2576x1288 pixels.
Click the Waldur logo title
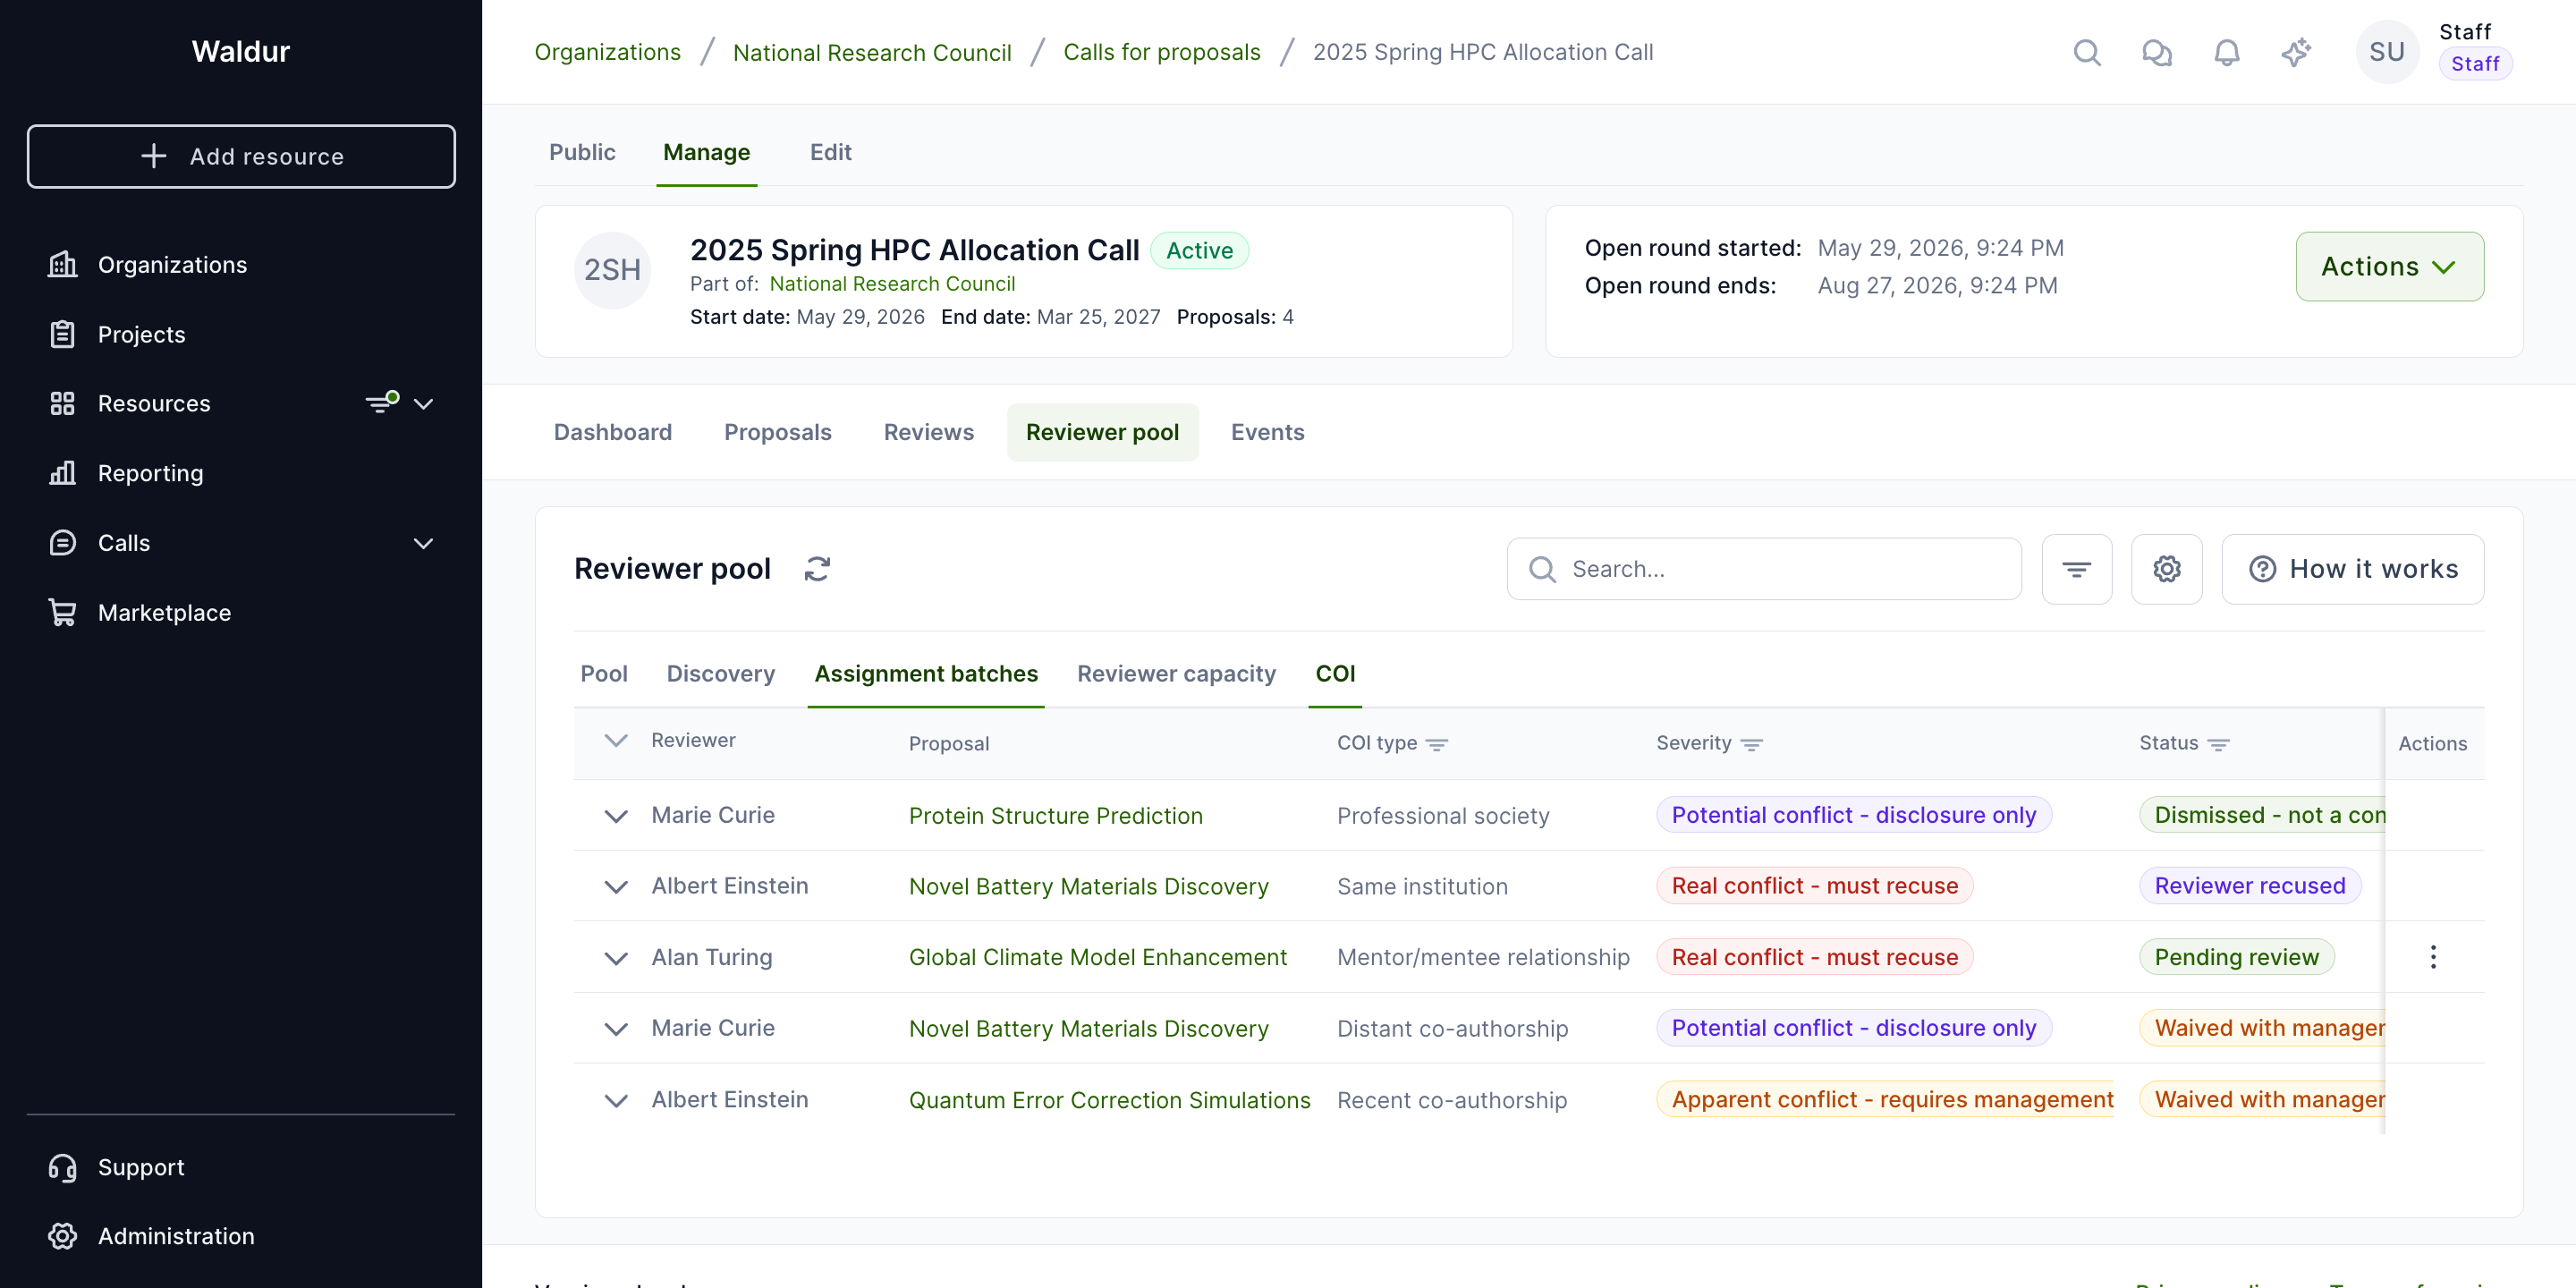coord(241,51)
